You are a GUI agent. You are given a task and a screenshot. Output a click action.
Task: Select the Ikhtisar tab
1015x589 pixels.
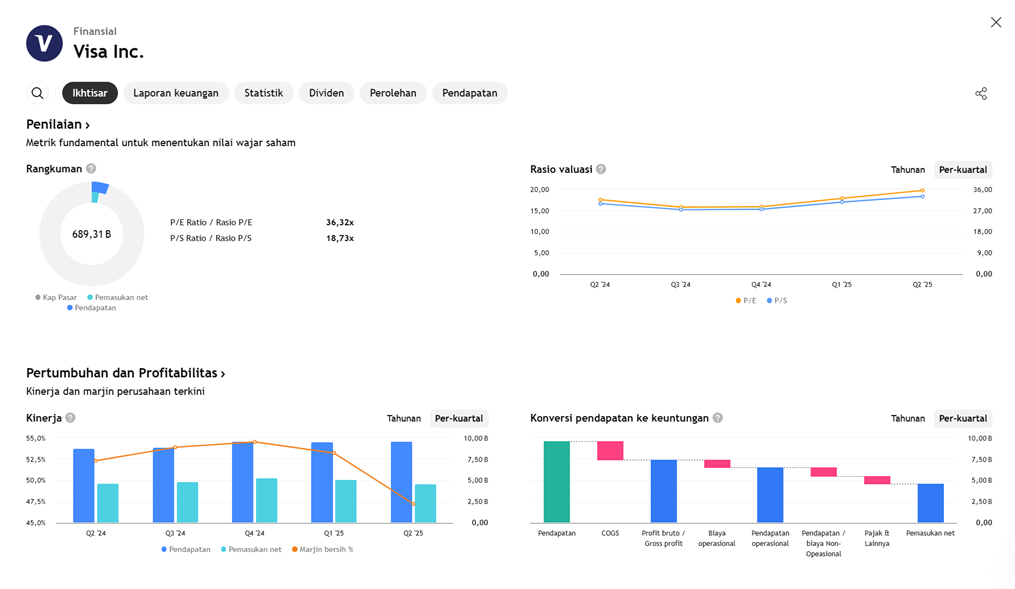click(90, 93)
